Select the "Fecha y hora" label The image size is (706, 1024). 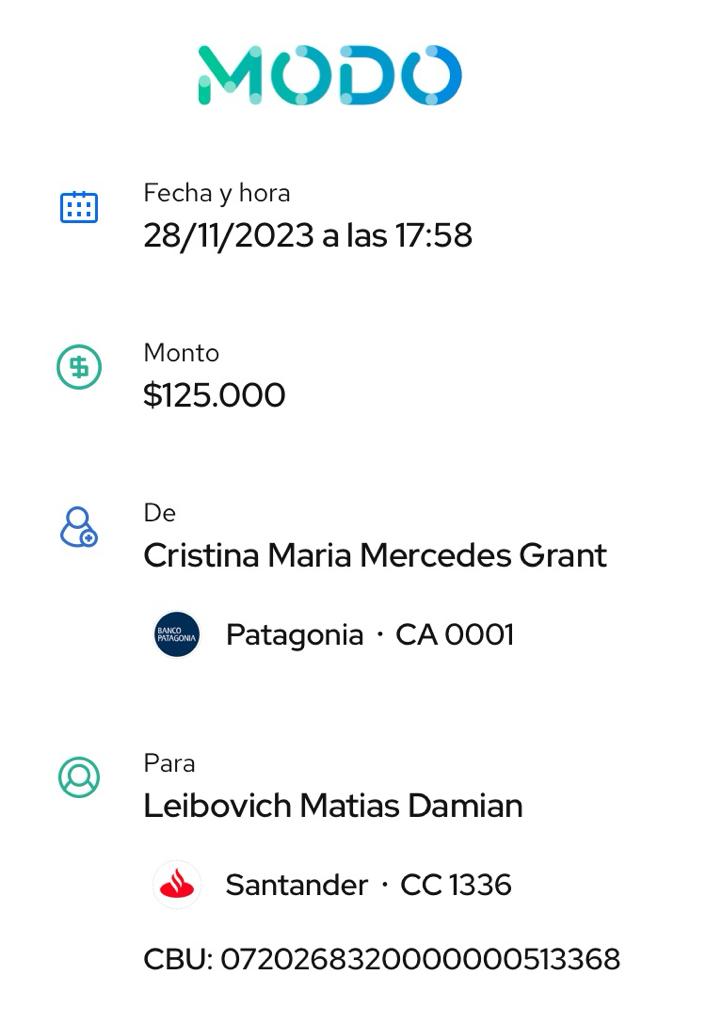pyautogui.click(x=217, y=192)
